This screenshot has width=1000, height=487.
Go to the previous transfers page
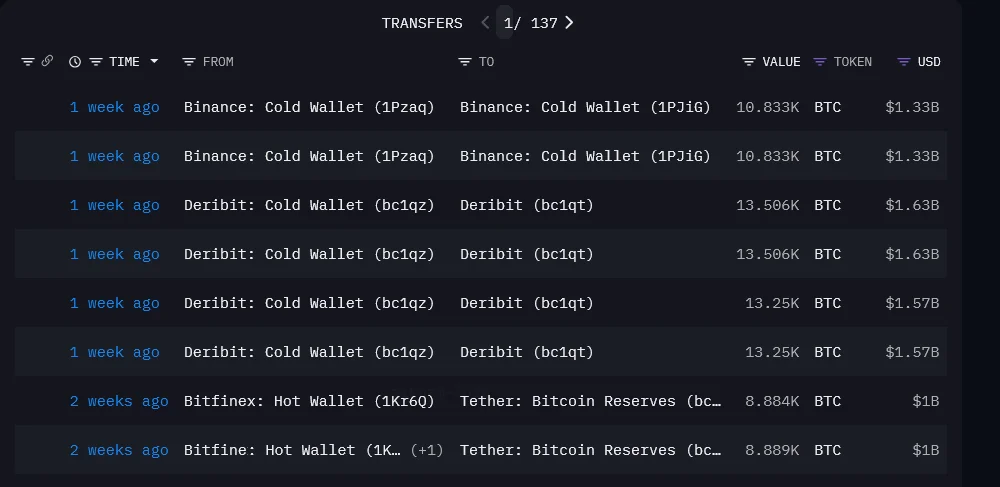click(486, 23)
